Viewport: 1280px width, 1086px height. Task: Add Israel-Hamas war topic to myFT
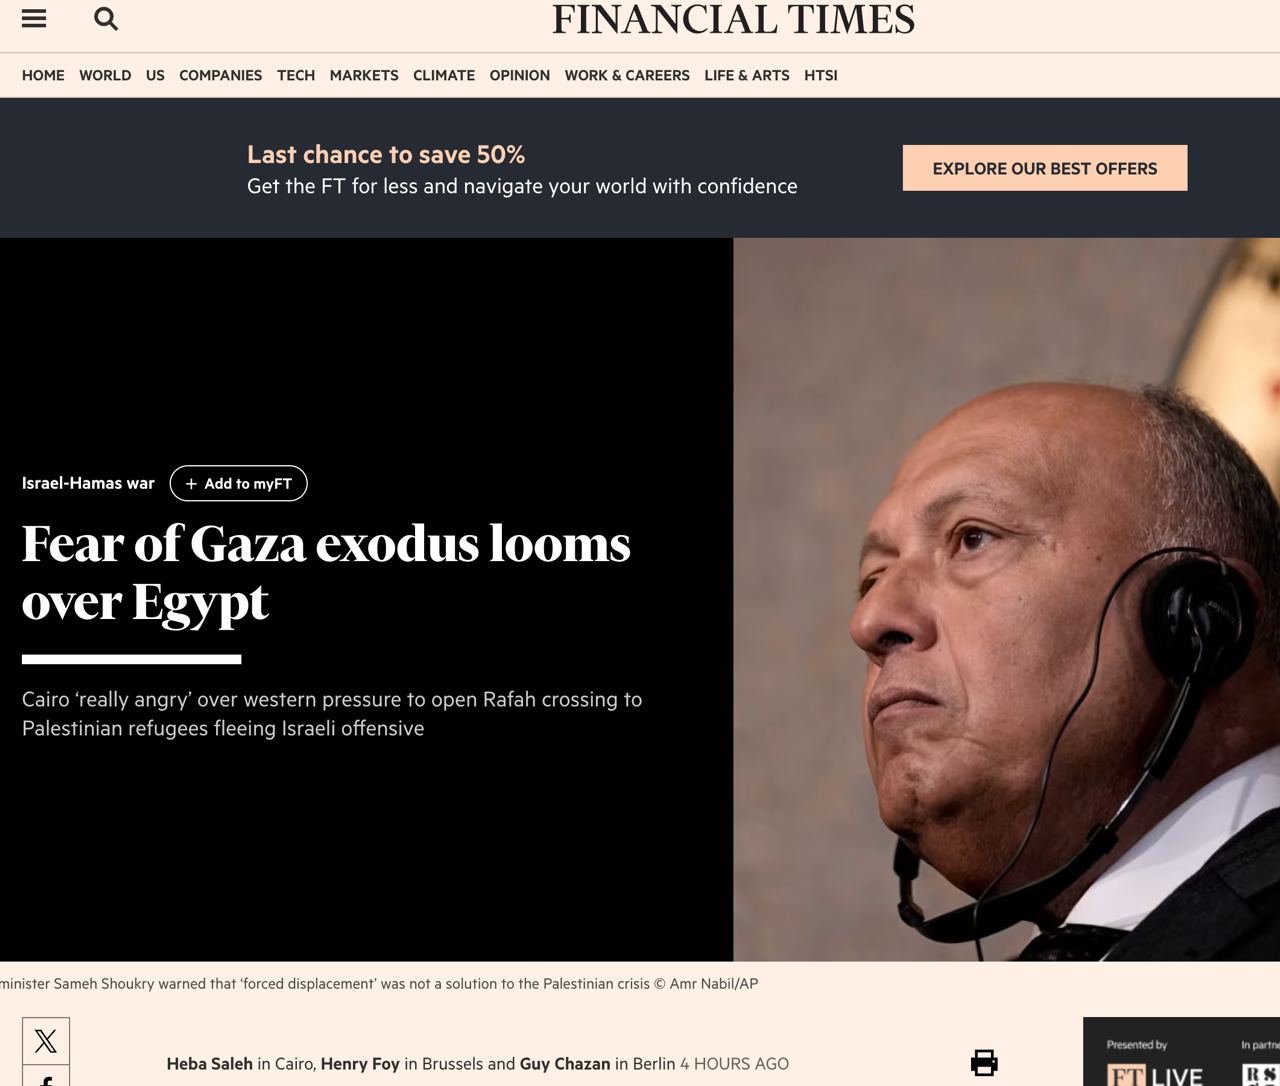click(x=238, y=483)
